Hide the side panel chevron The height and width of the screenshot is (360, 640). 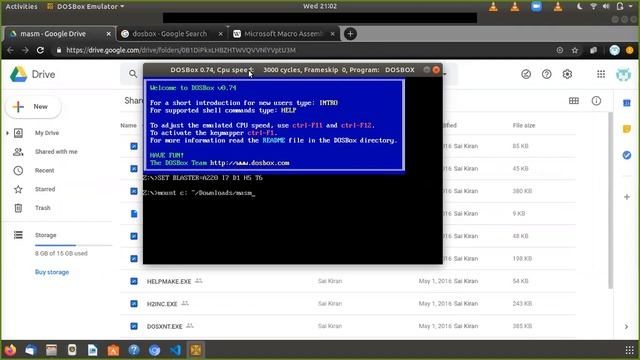[x=627, y=327]
